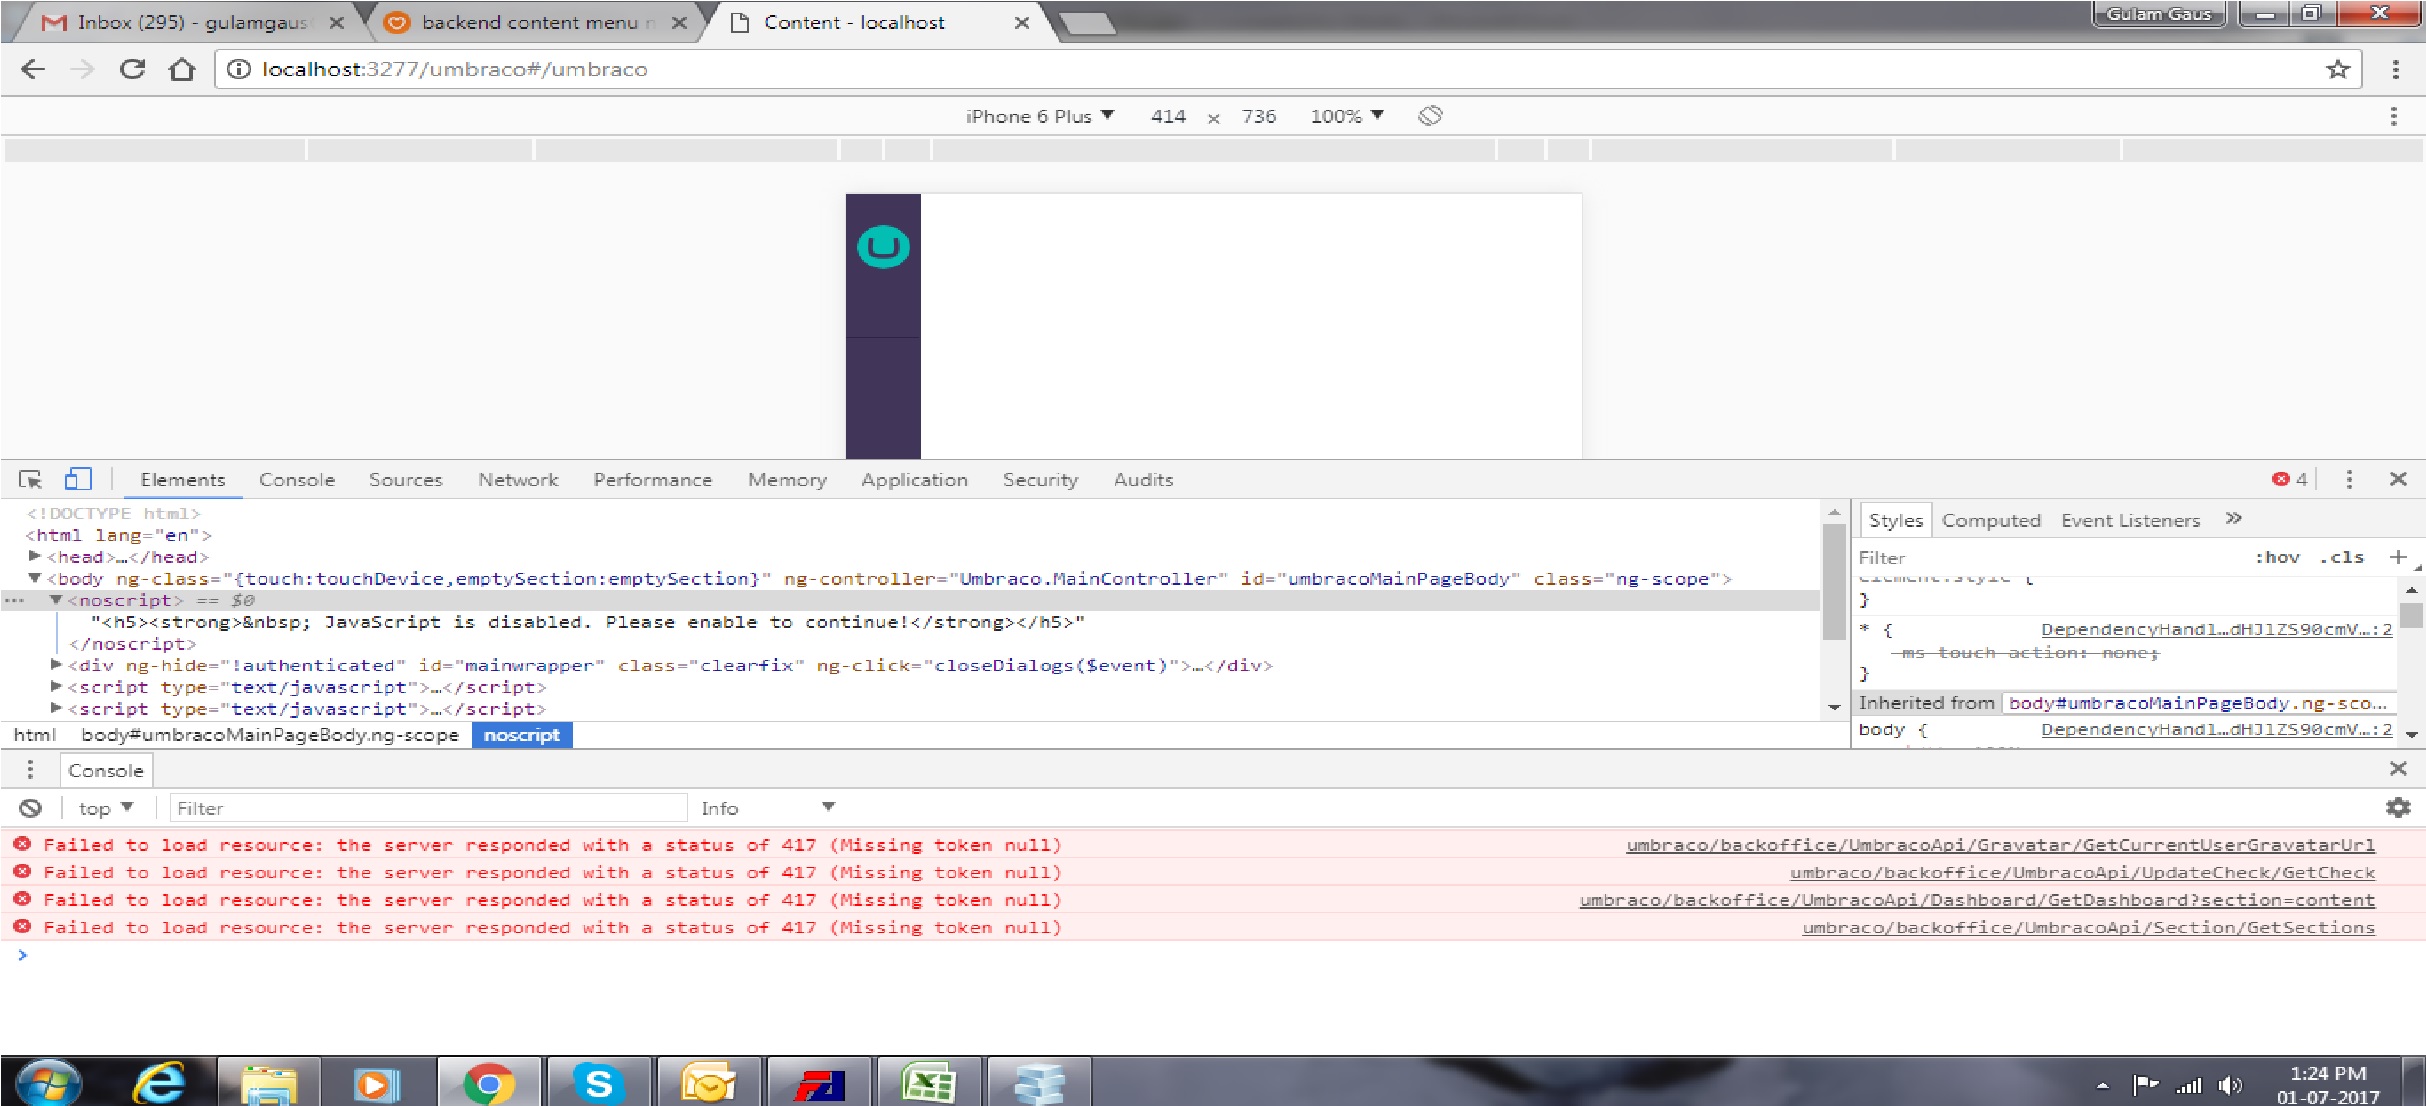This screenshot has height=1106, width=2426.
Task: Switch to the backend content menu tab
Action: [x=537, y=22]
